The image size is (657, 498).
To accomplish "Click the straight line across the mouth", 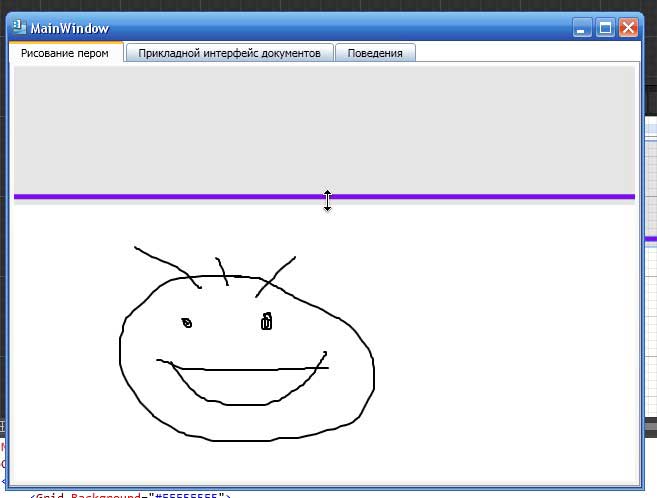I will [x=243, y=369].
